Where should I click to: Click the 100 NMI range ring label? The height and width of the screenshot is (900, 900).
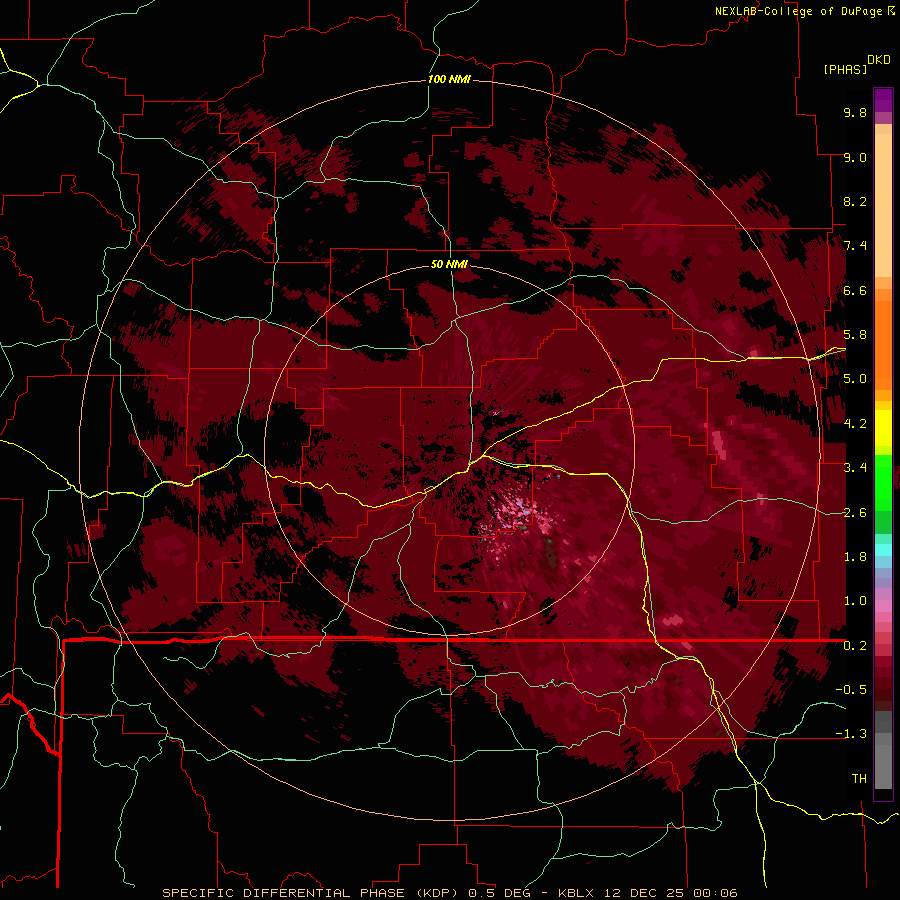pyautogui.click(x=449, y=79)
